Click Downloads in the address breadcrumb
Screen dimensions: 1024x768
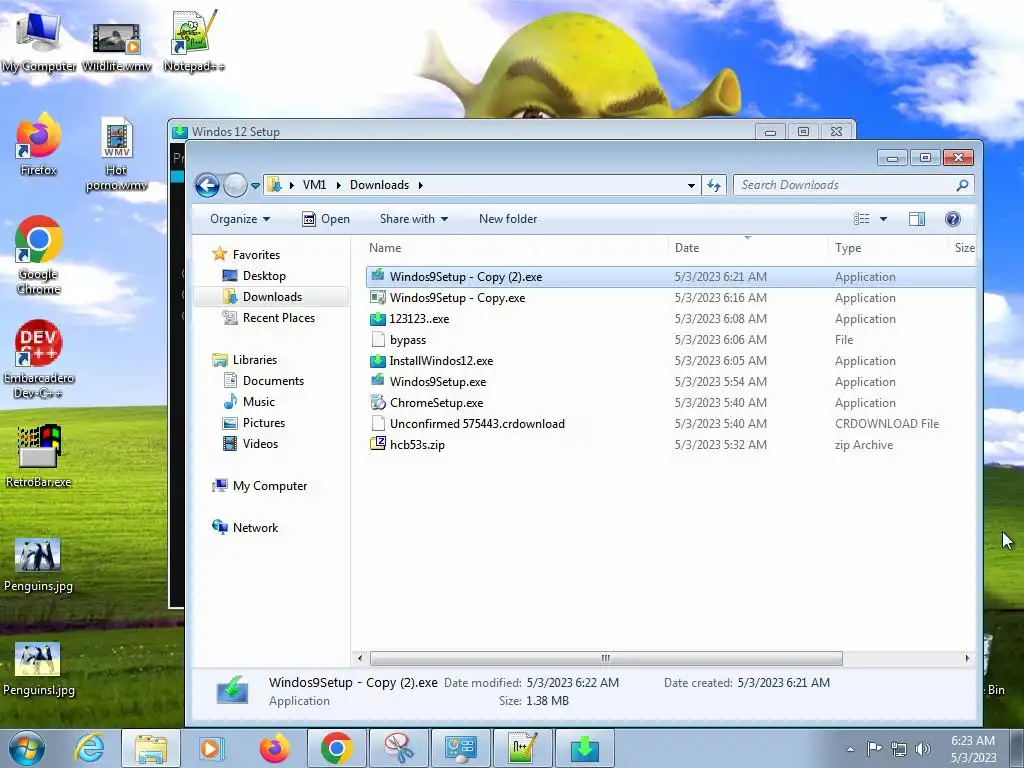379,185
